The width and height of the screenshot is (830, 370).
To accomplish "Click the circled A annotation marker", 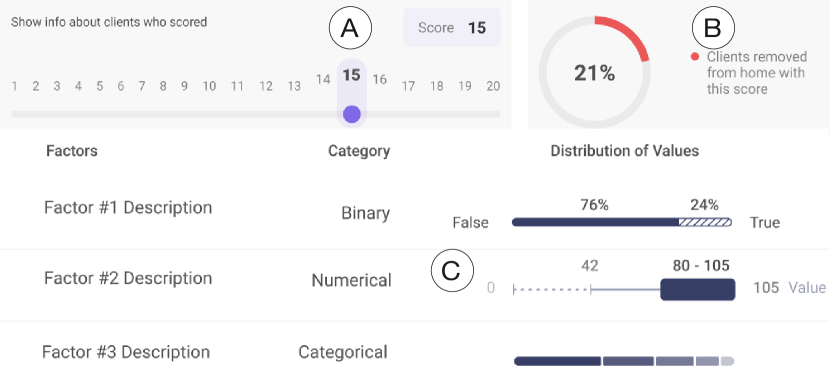I will tap(350, 30).
